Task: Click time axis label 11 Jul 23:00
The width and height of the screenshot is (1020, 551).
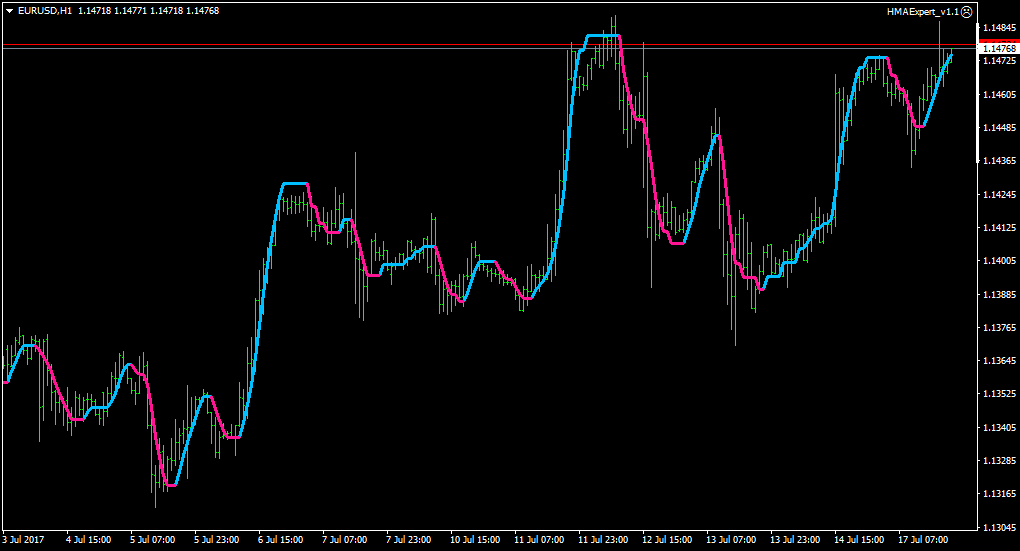Action: [x=603, y=540]
